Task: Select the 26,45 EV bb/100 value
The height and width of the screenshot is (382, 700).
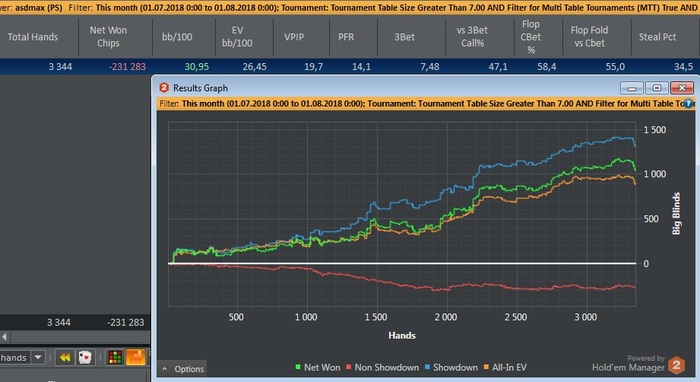Action: [x=254, y=67]
